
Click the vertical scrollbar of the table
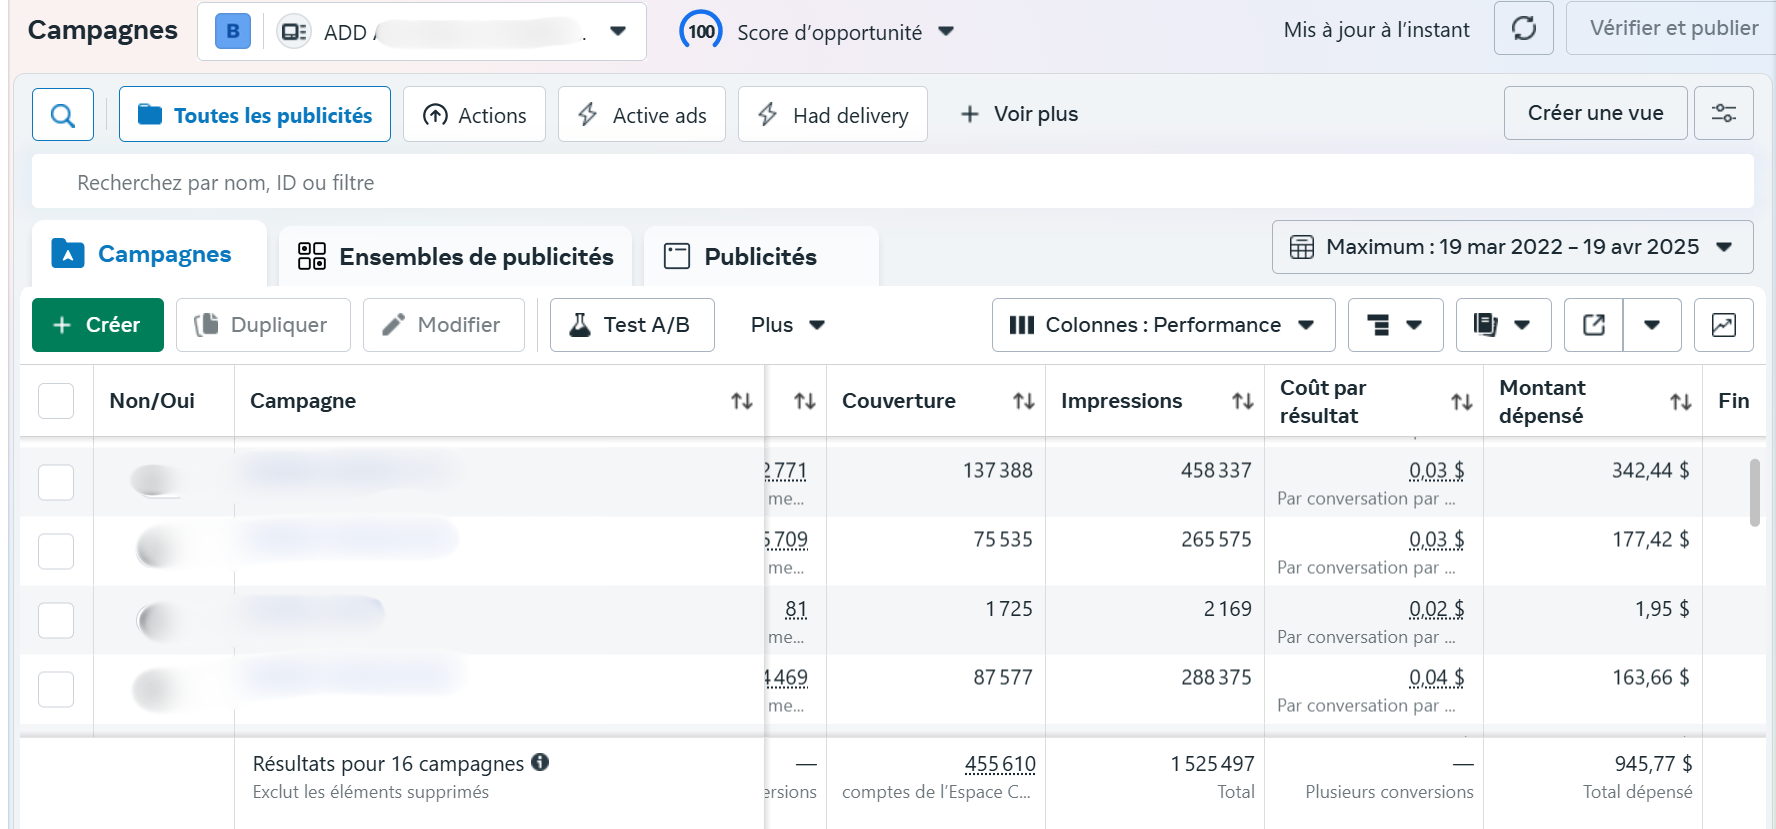1754,492
